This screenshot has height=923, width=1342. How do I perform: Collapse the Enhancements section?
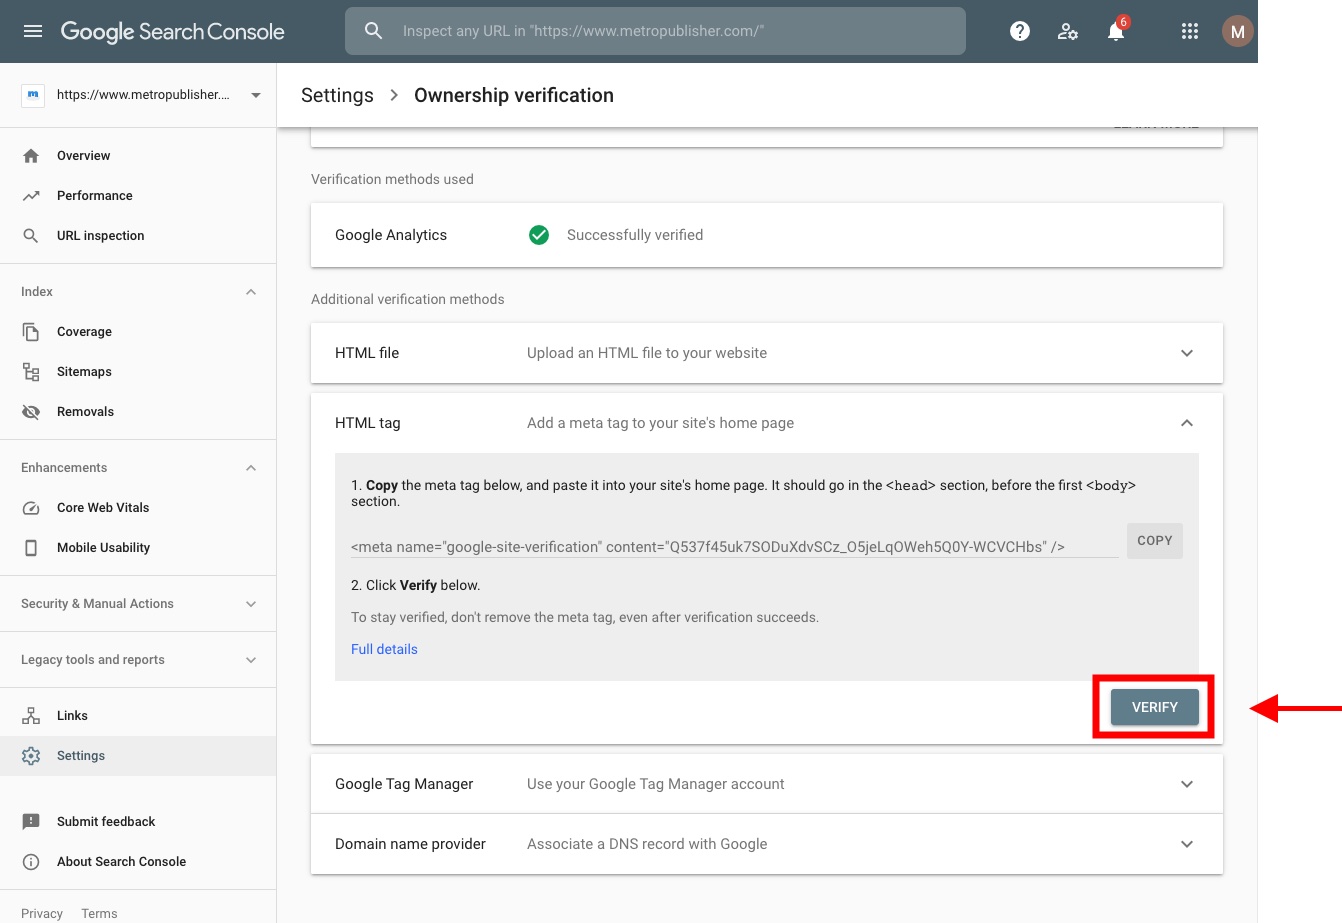[251, 468]
